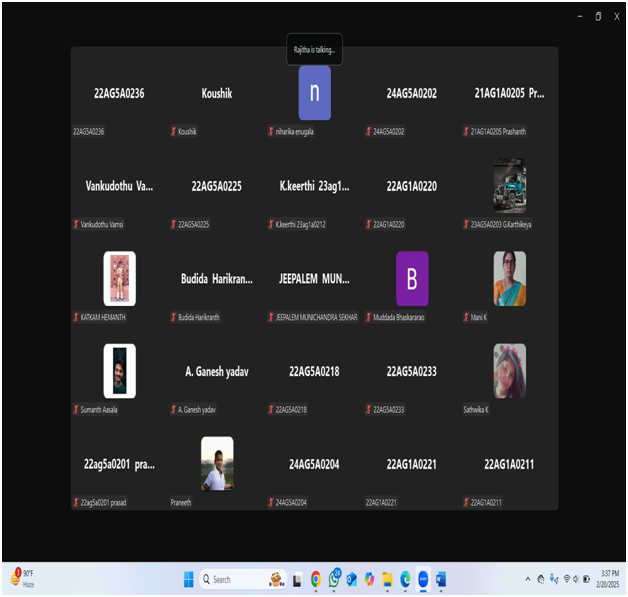This screenshot has height=597, width=628.
Task: Click Muddada Bhaskararao's purple 'B' avatar
Action: click(x=412, y=278)
